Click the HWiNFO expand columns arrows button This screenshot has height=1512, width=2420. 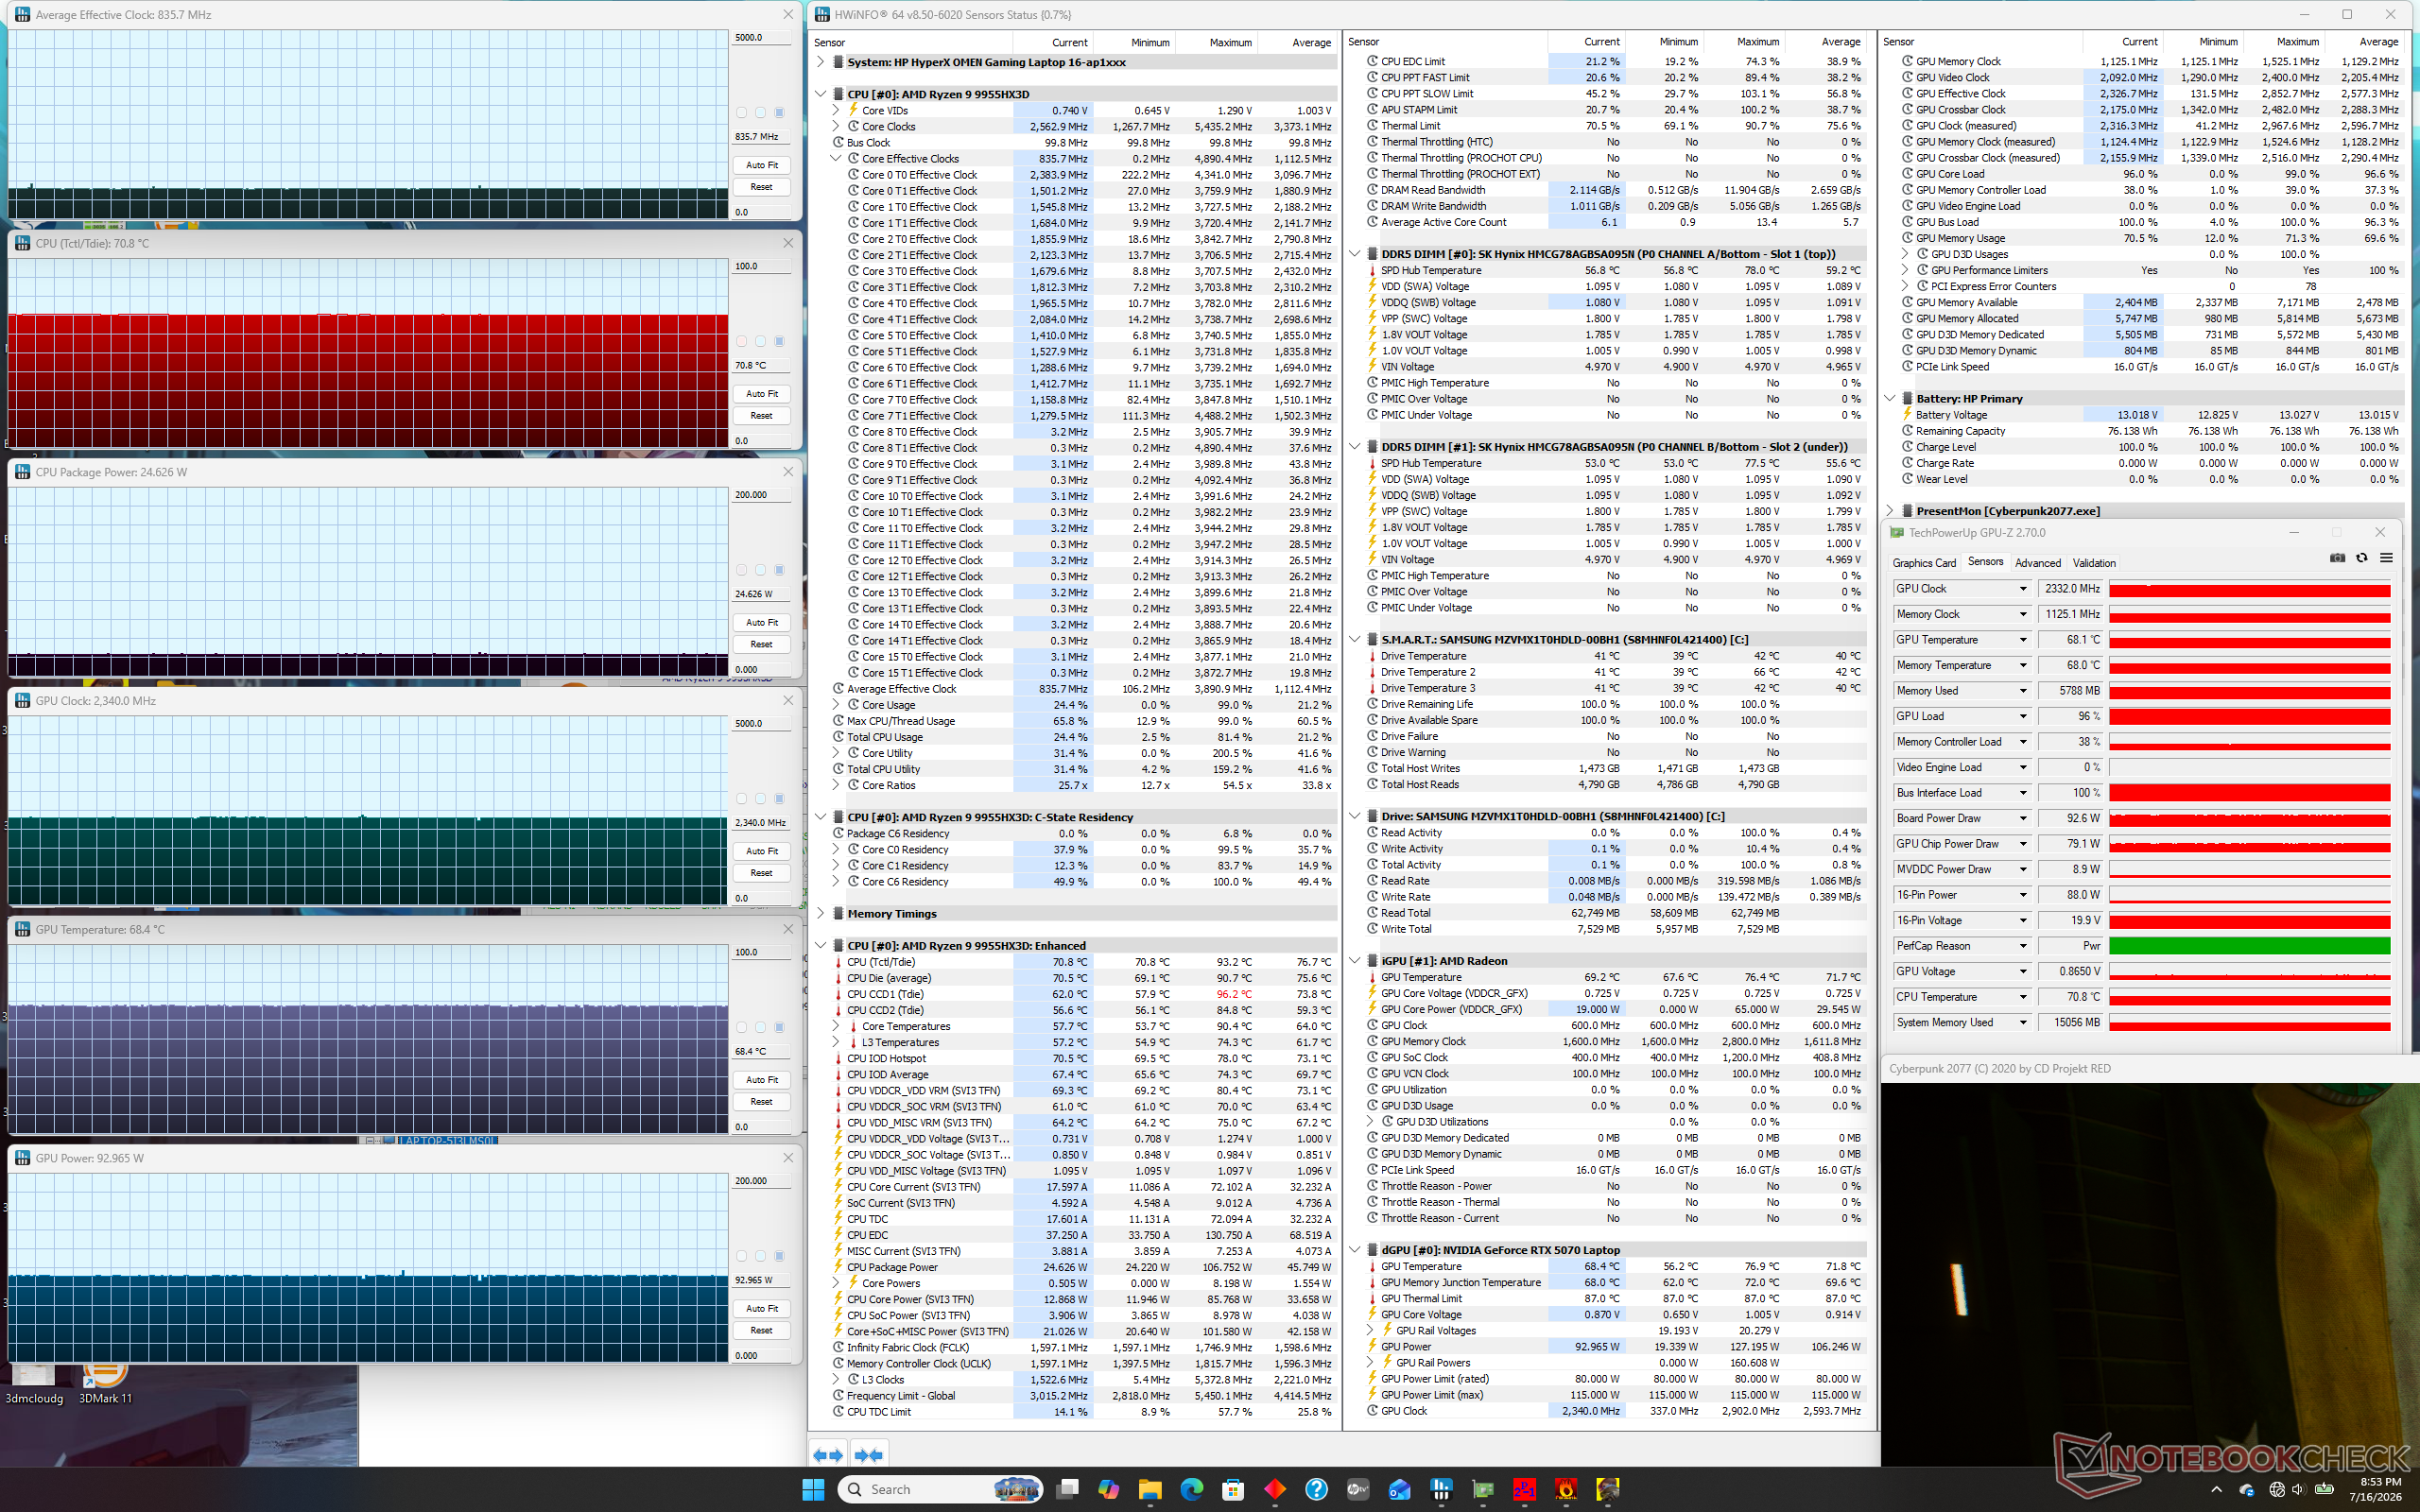(x=828, y=1455)
